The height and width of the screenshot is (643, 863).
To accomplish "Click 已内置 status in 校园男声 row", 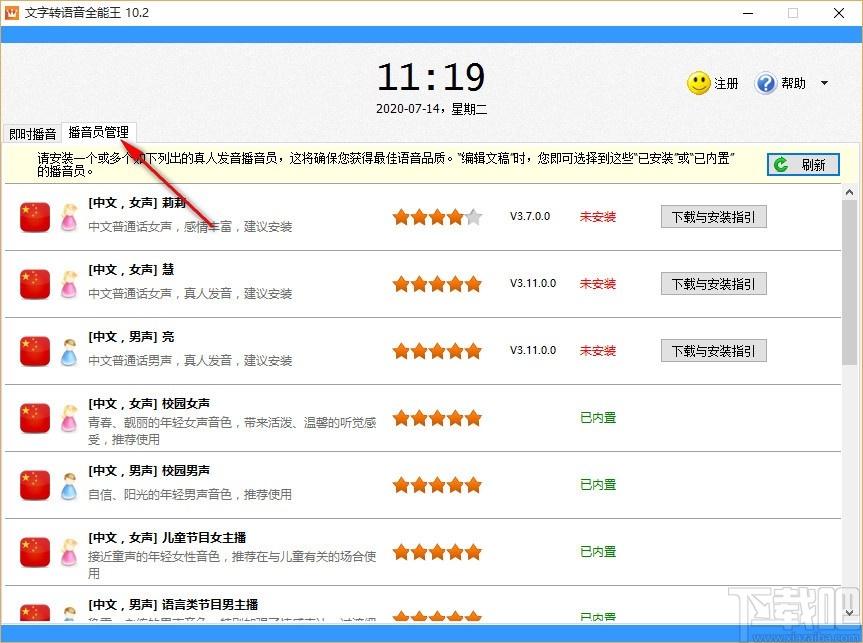I will 598,485.
